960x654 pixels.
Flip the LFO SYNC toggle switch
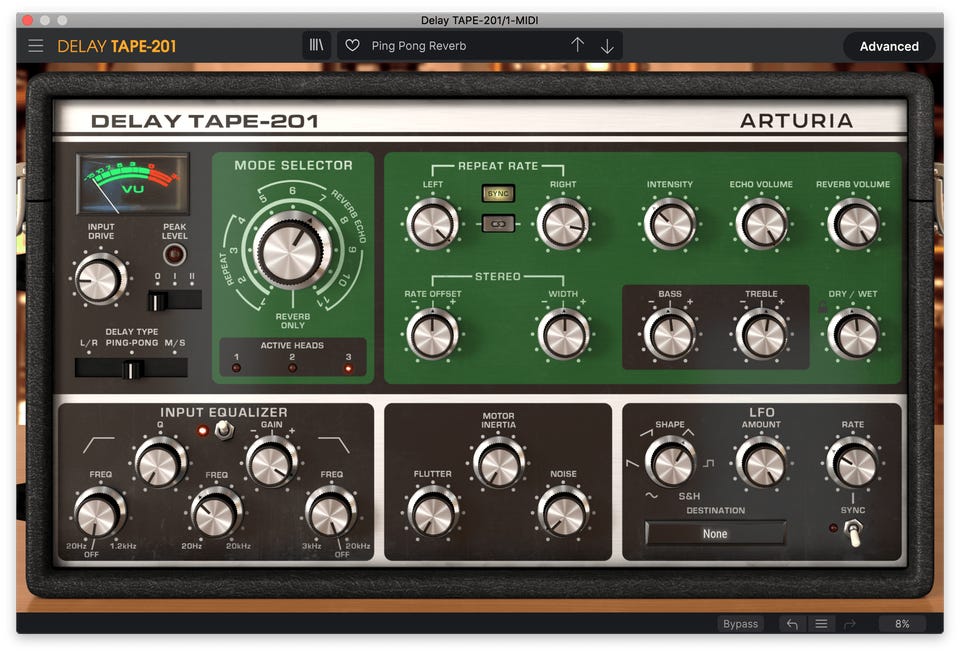point(853,536)
